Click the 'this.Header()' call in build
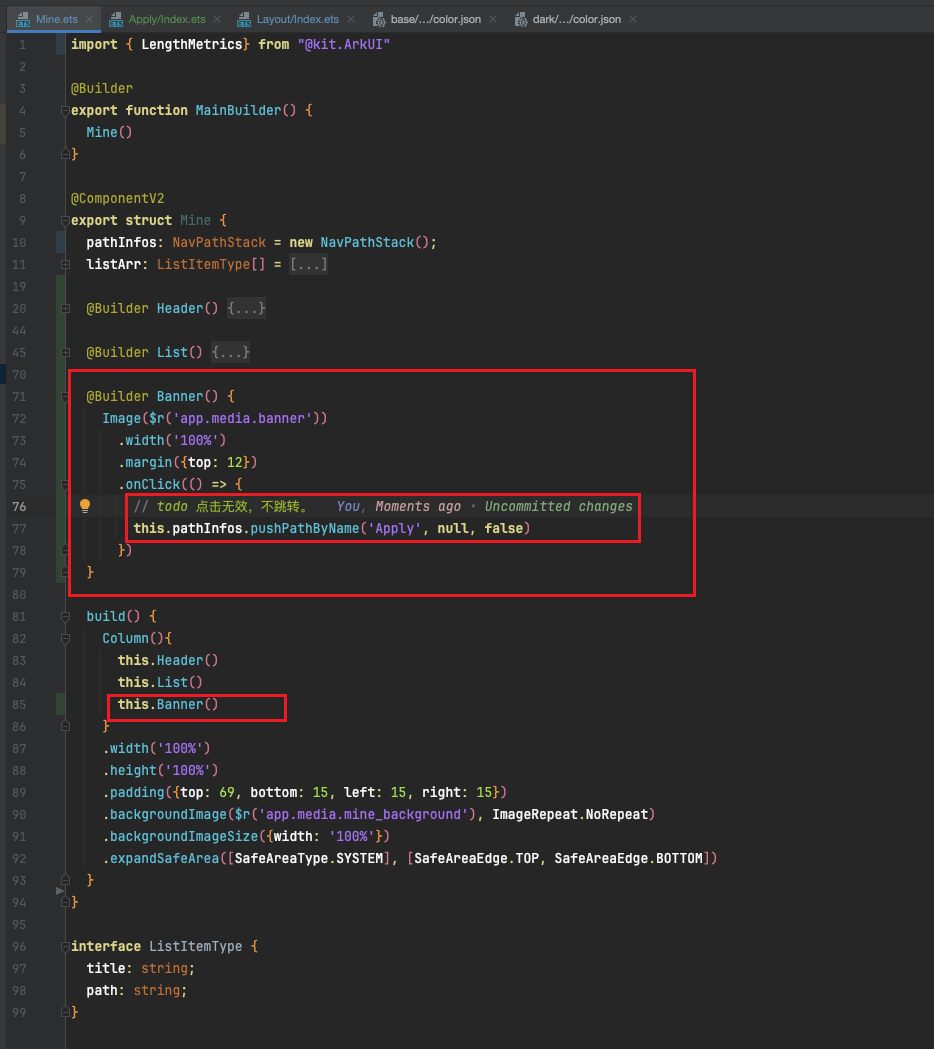Image resolution: width=934 pixels, height=1049 pixels. click(x=168, y=660)
